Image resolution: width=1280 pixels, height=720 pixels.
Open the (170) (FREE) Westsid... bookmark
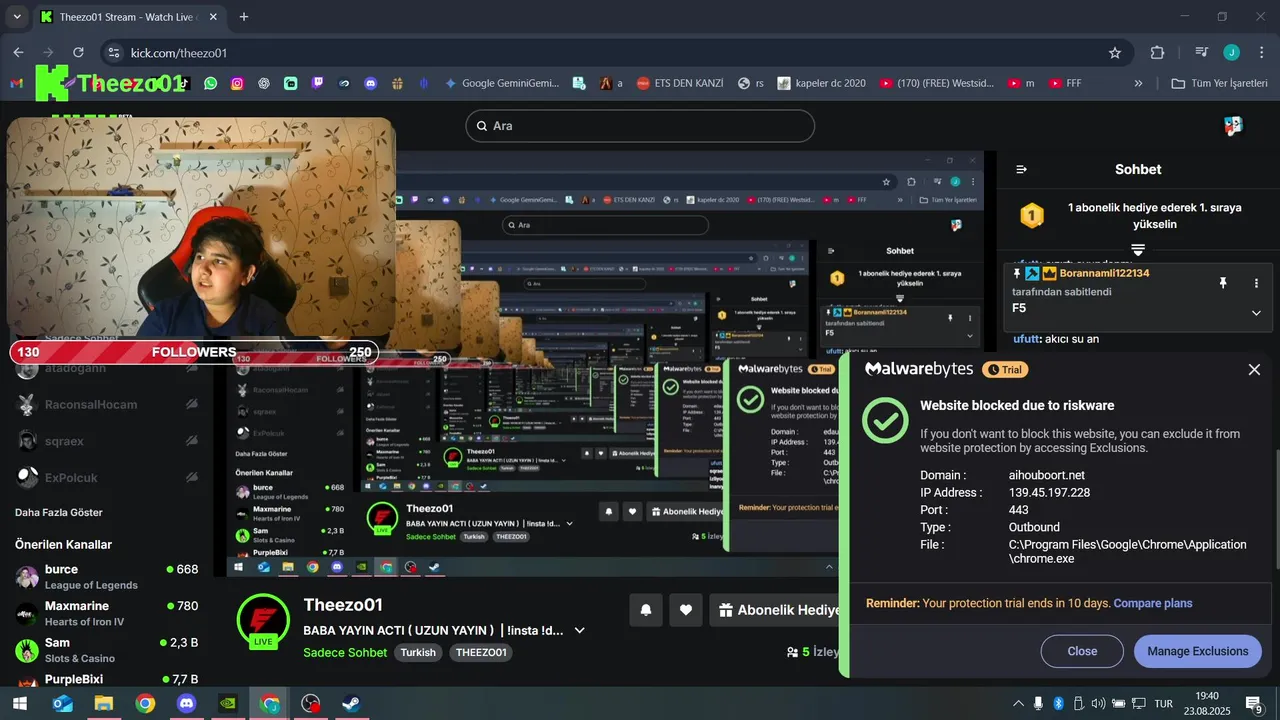click(936, 83)
